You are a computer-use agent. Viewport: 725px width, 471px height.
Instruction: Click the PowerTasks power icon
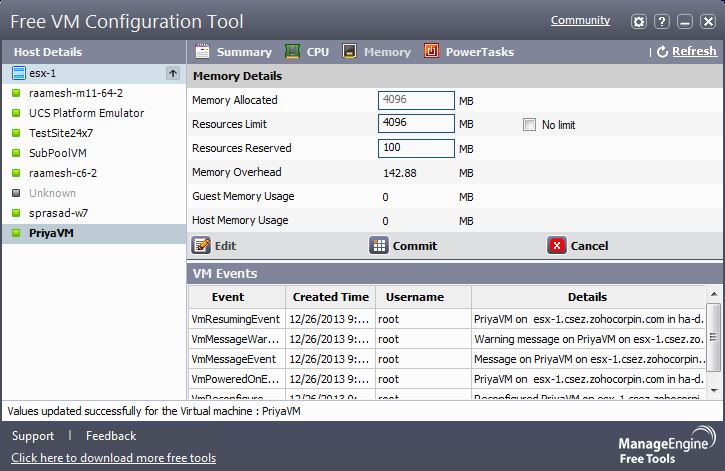431,51
